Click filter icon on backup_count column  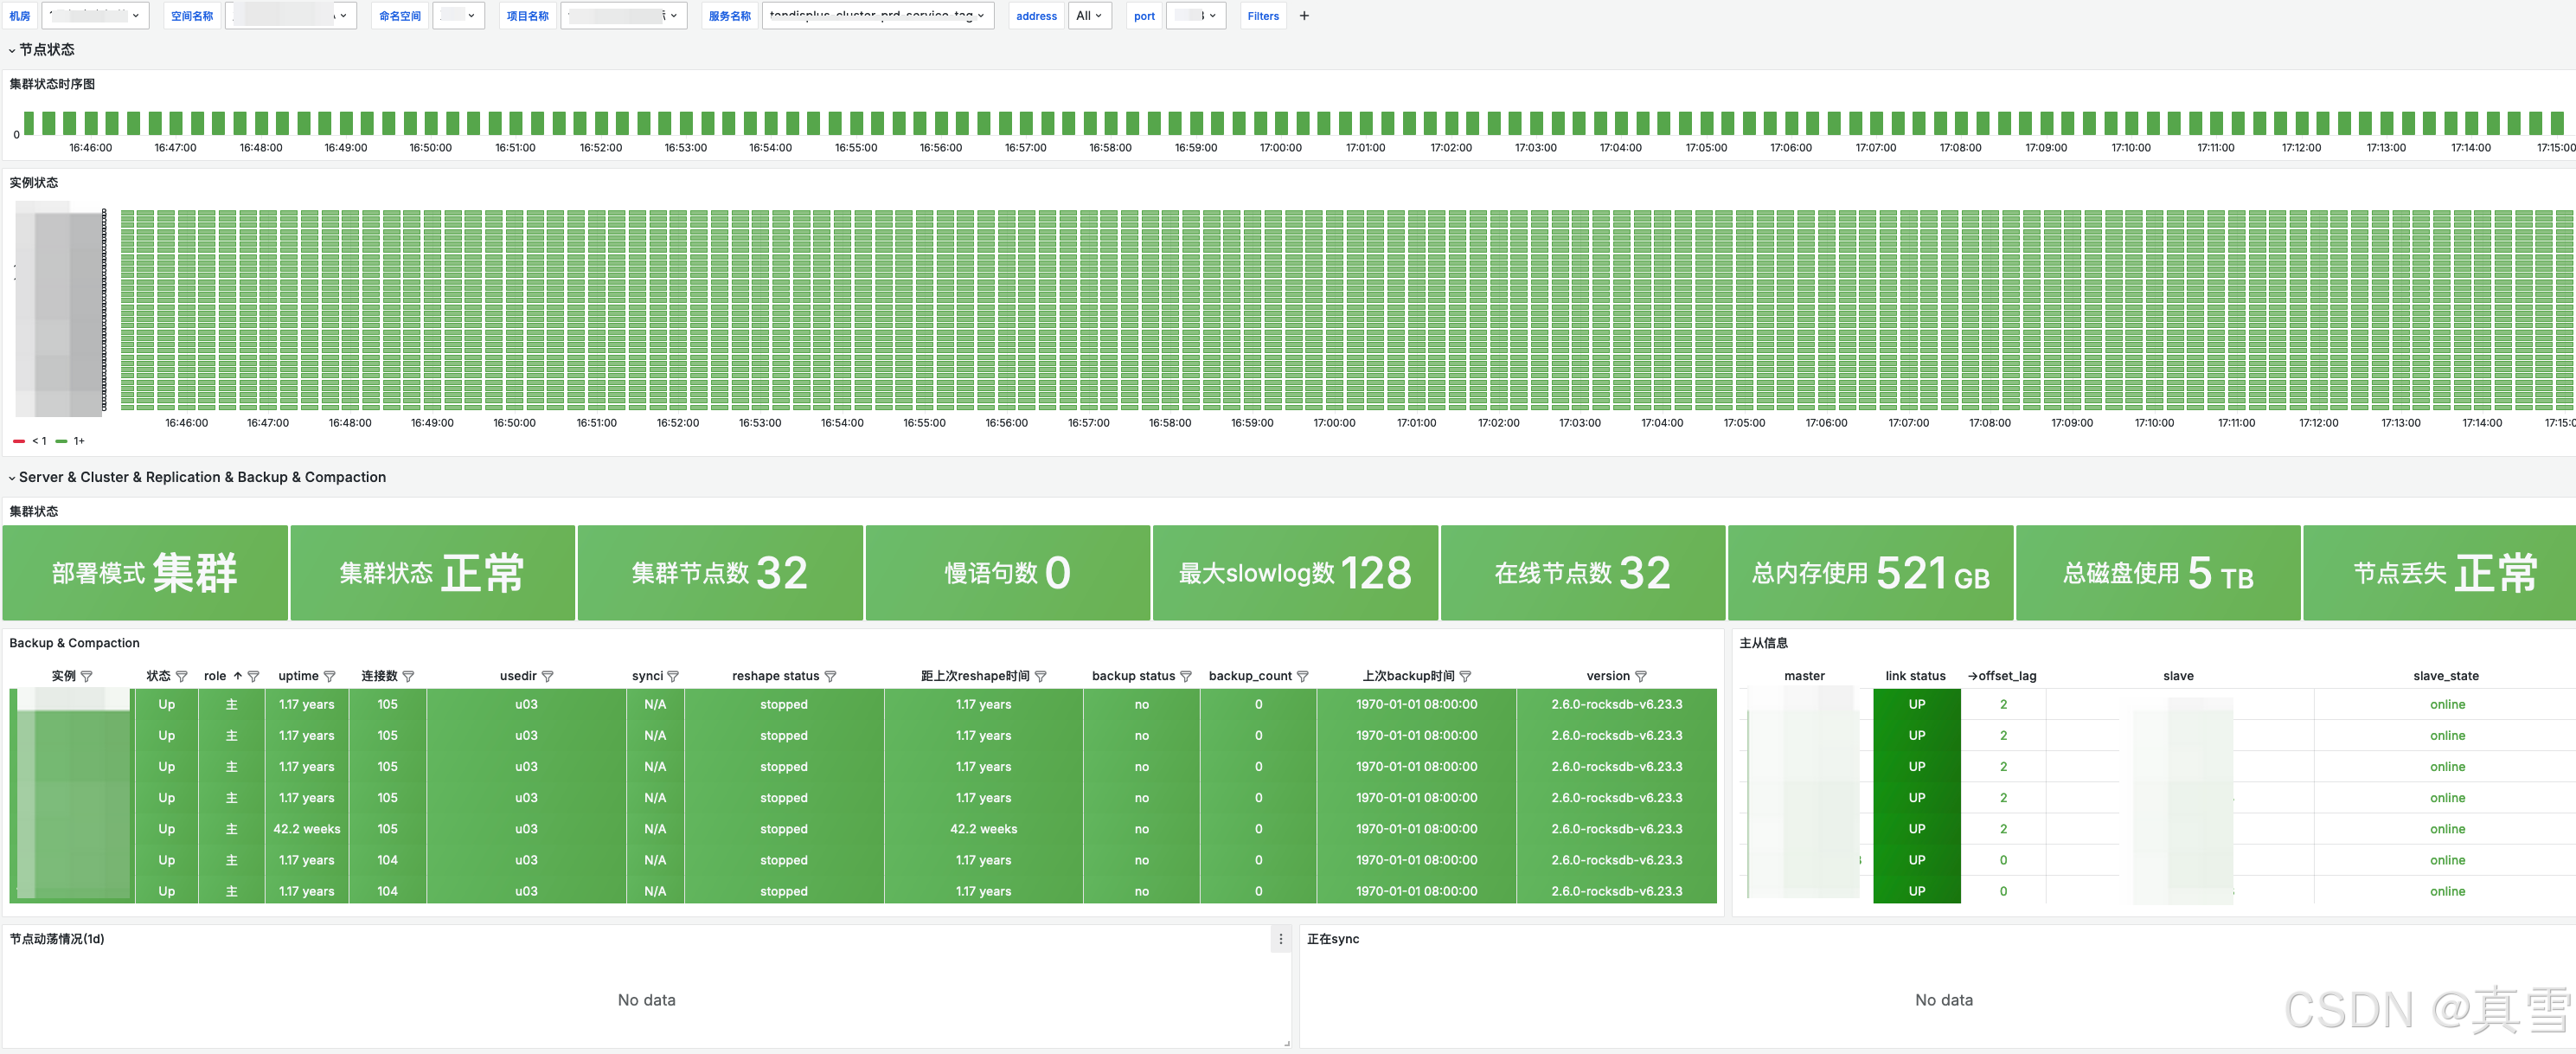(1302, 677)
